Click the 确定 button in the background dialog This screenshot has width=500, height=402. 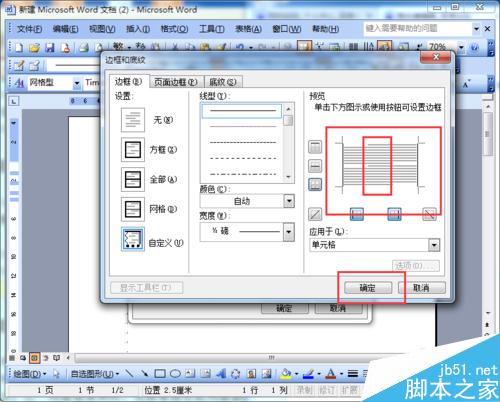pyautogui.click(x=285, y=308)
